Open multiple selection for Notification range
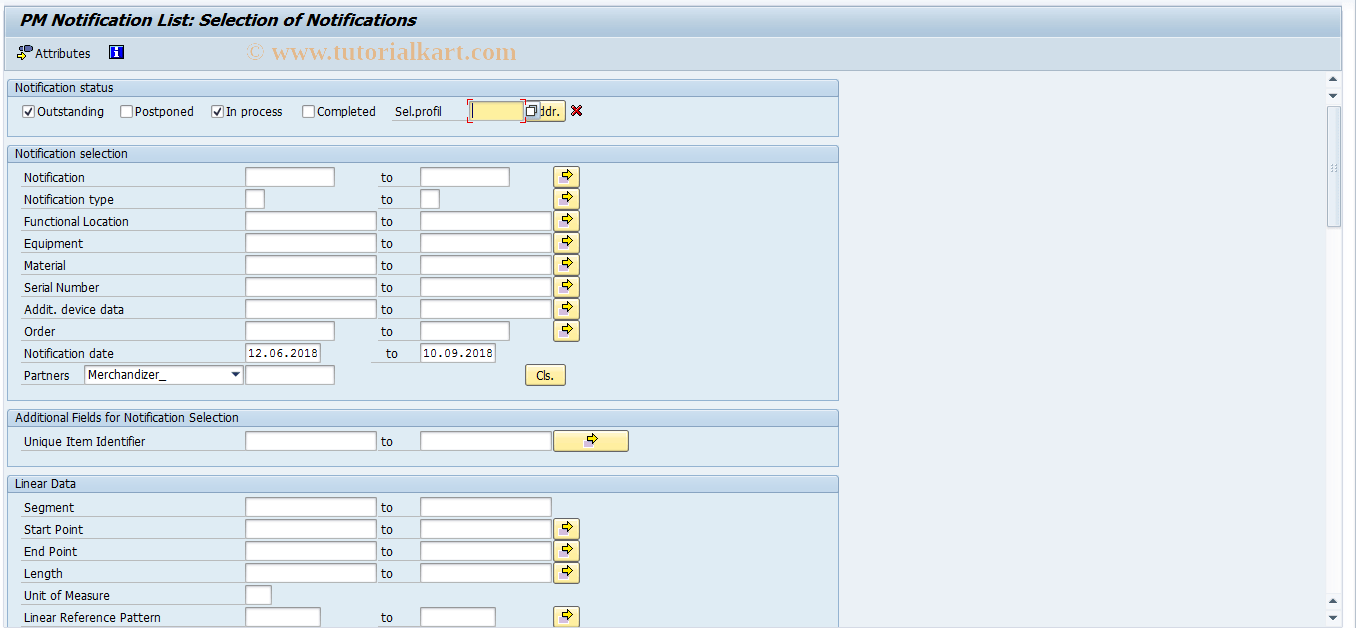1356x628 pixels. (x=566, y=176)
